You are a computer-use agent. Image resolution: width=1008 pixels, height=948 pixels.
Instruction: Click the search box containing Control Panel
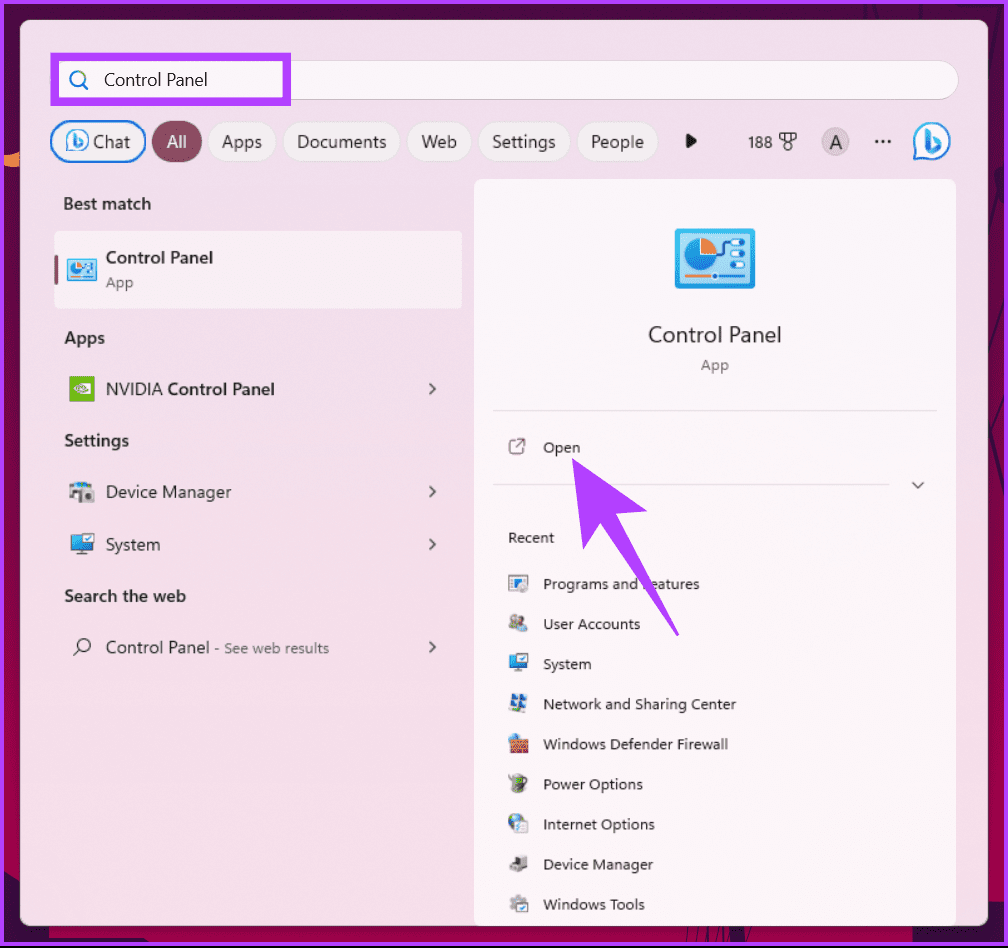505,80
